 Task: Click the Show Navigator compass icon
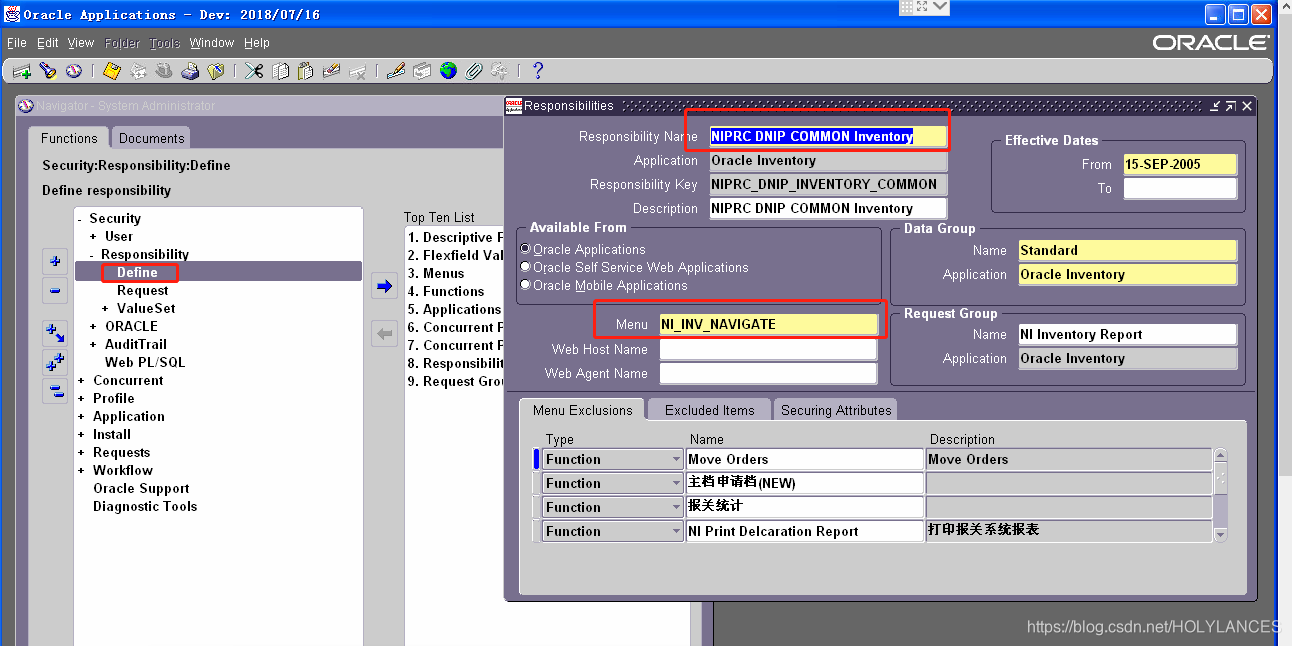coord(74,71)
